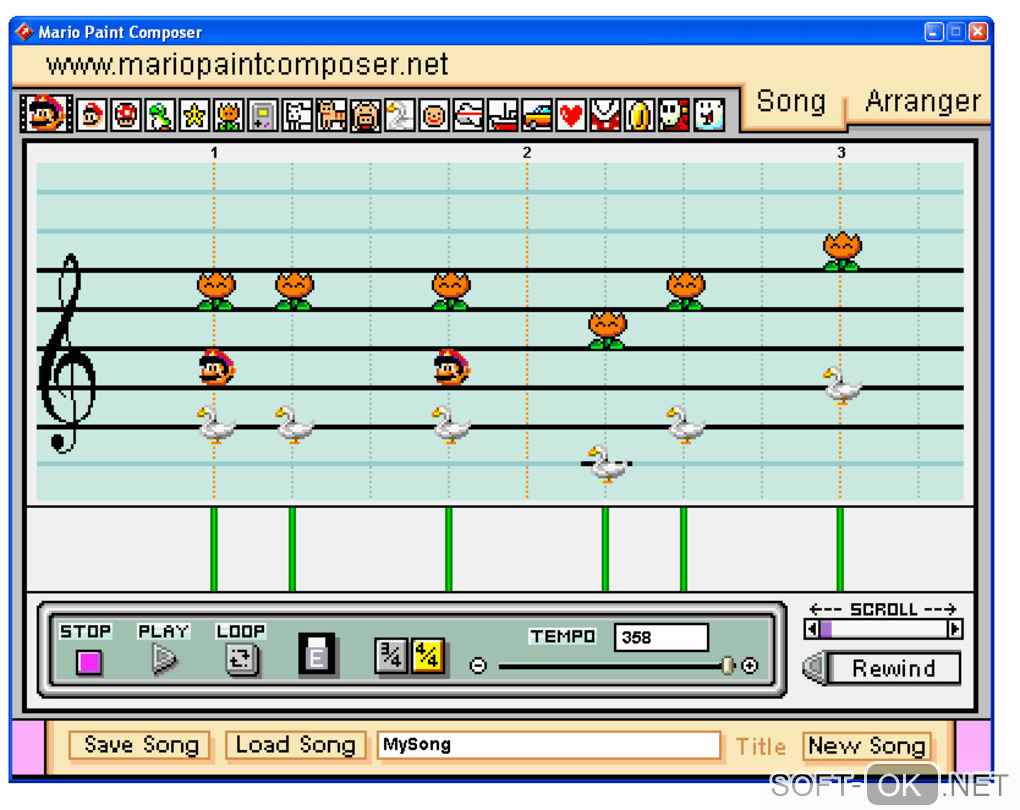Click the measure 2 marker

pyautogui.click(x=527, y=153)
